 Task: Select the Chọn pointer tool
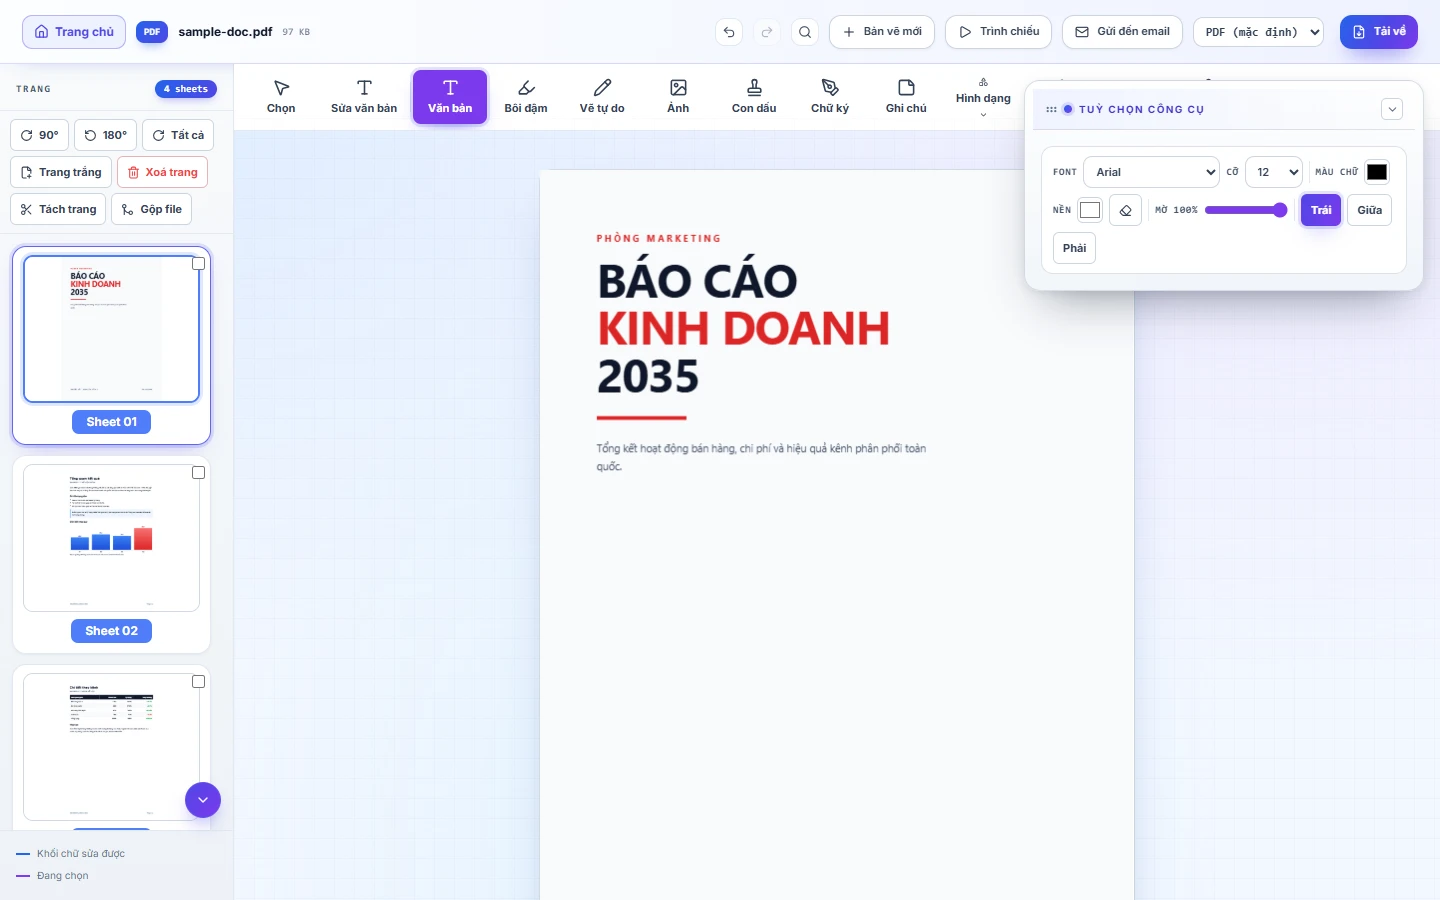click(x=281, y=97)
